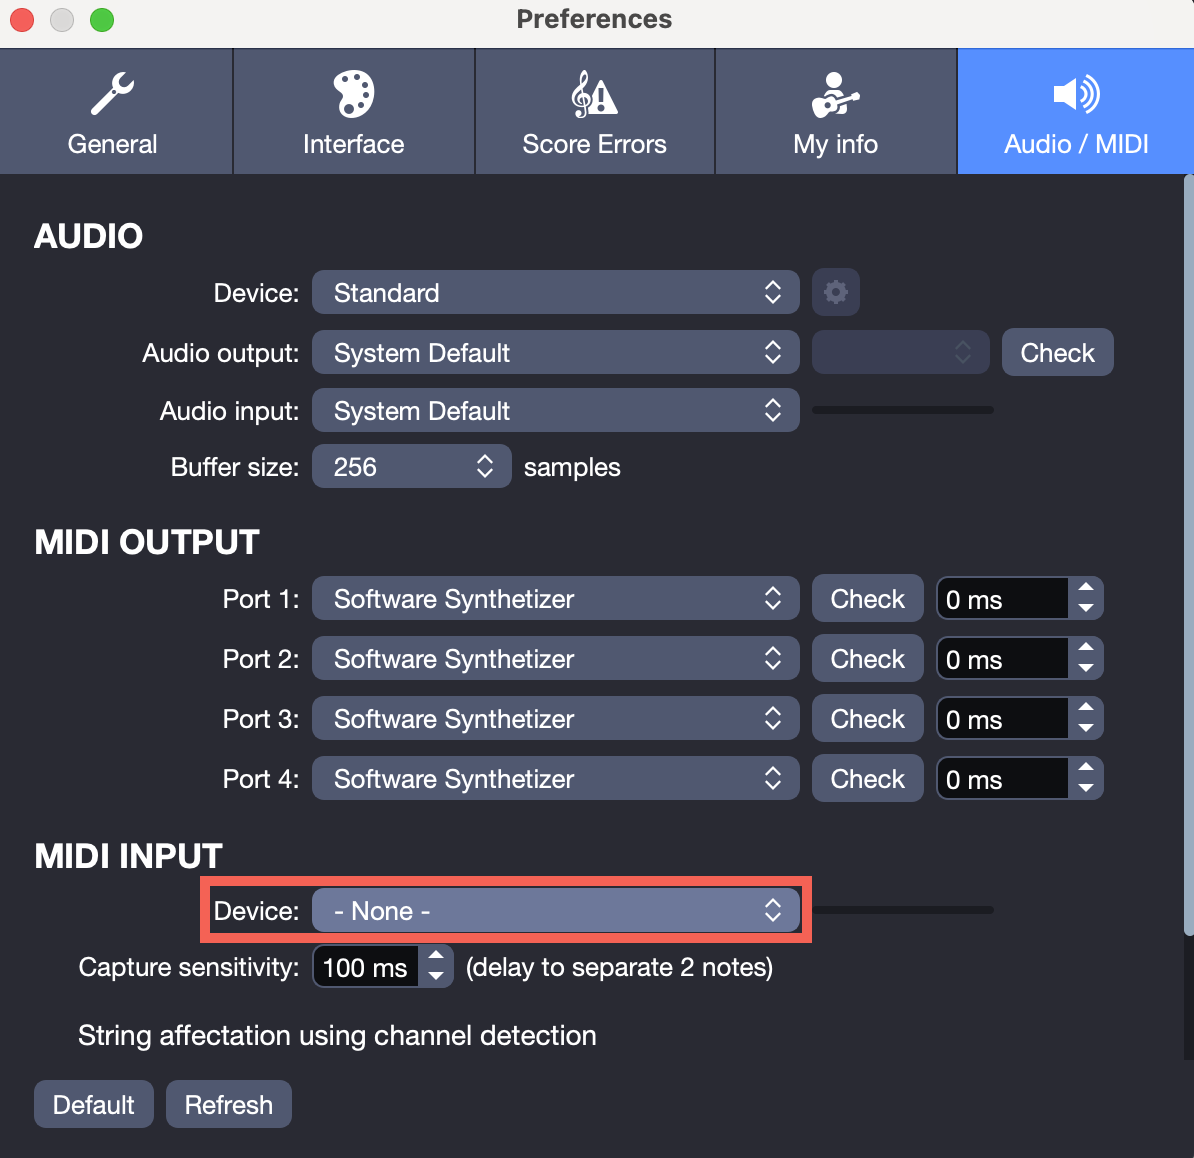Increase capture sensitivity with up arrow
Screen dimensions: 1194x1158
[436, 956]
